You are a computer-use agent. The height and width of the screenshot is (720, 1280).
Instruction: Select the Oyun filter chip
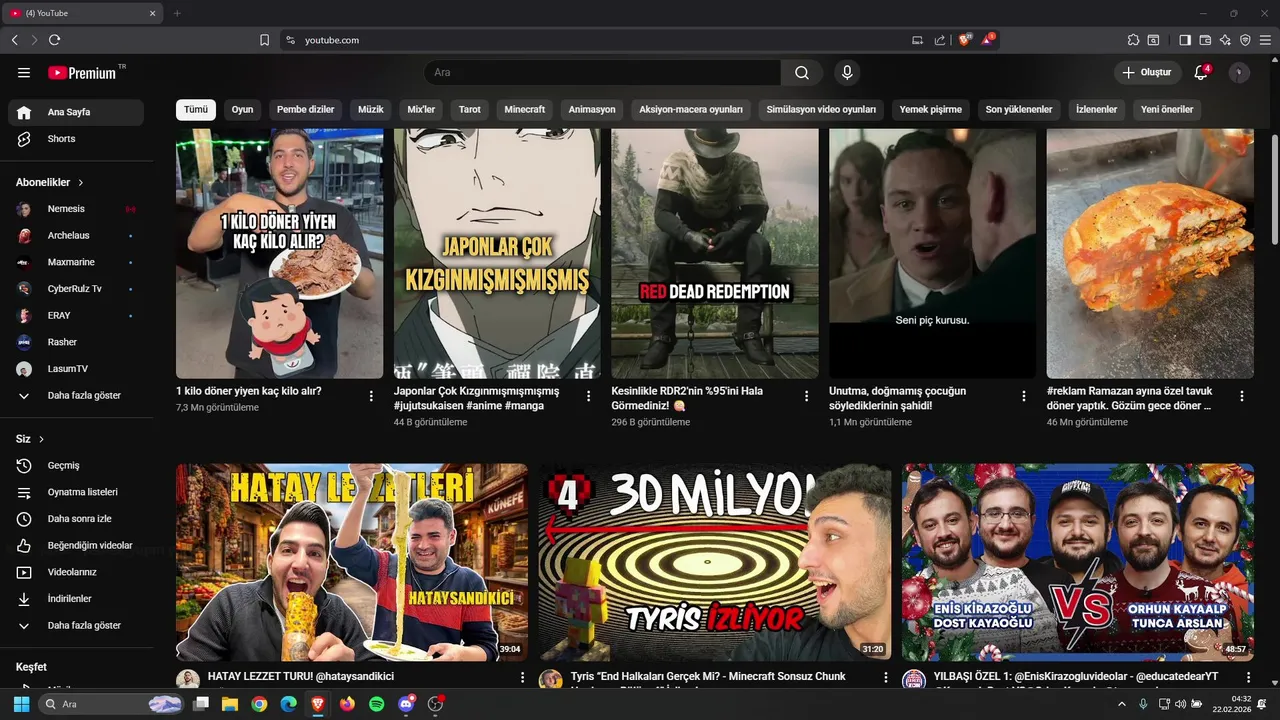[243, 109]
